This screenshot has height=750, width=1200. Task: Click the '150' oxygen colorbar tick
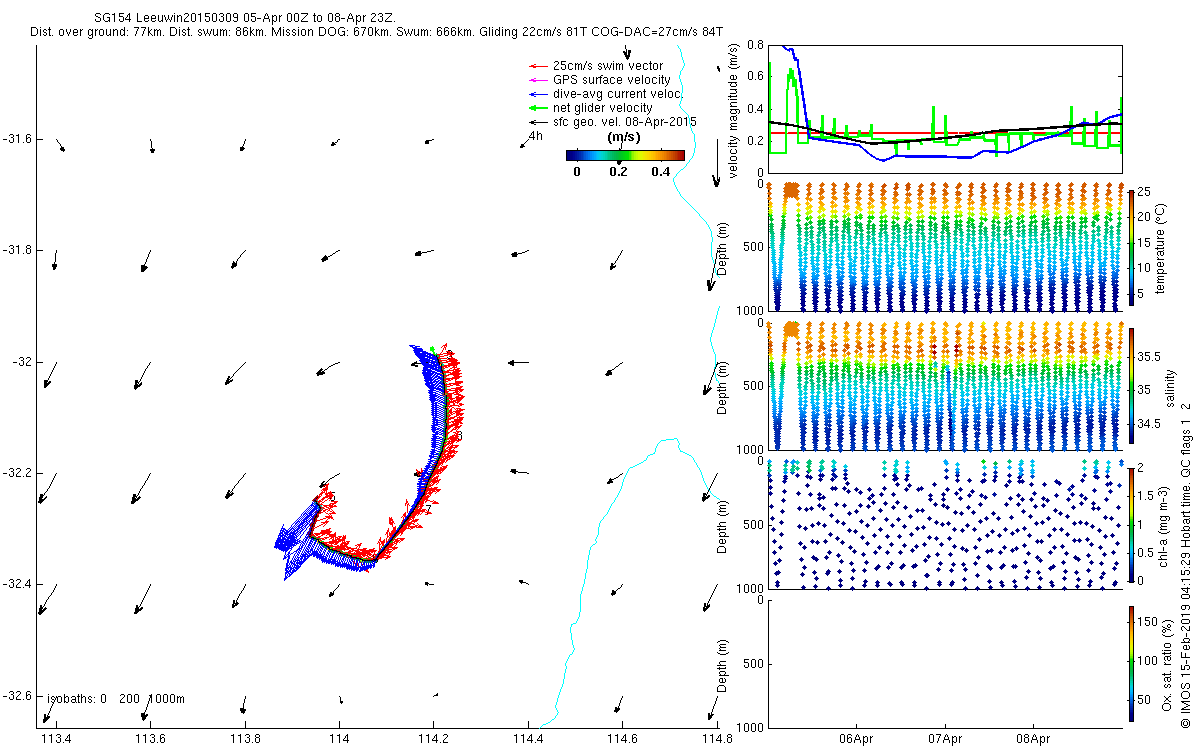tap(1148, 622)
